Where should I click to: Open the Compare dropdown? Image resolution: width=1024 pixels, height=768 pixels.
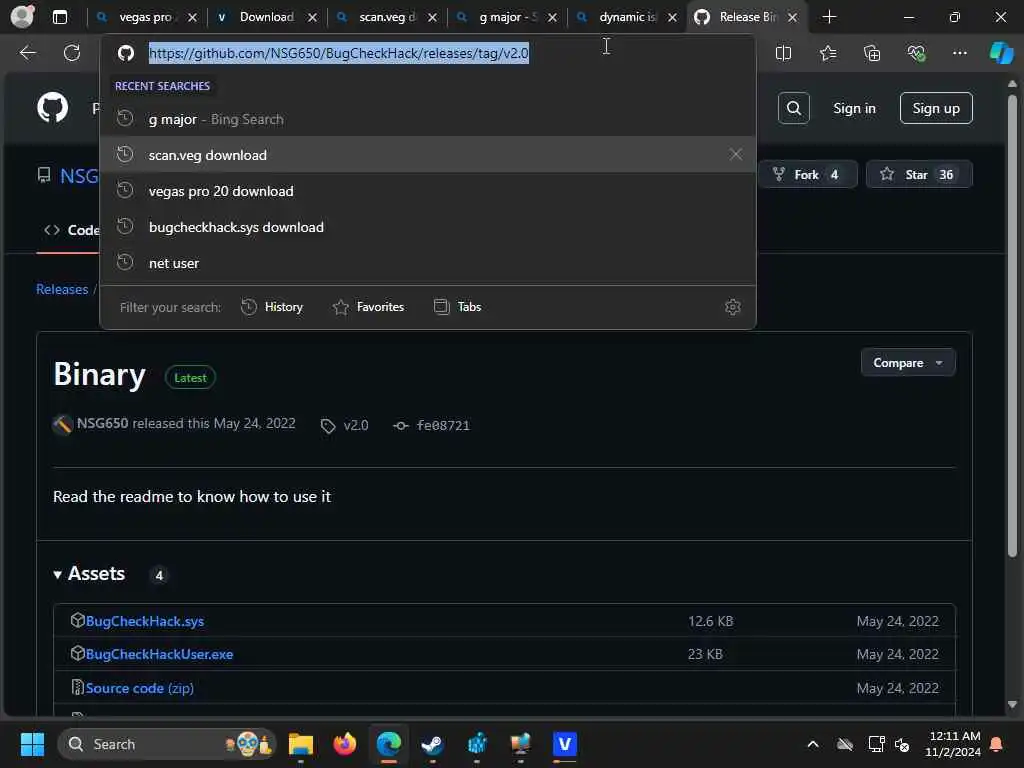(x=908, y=362)
